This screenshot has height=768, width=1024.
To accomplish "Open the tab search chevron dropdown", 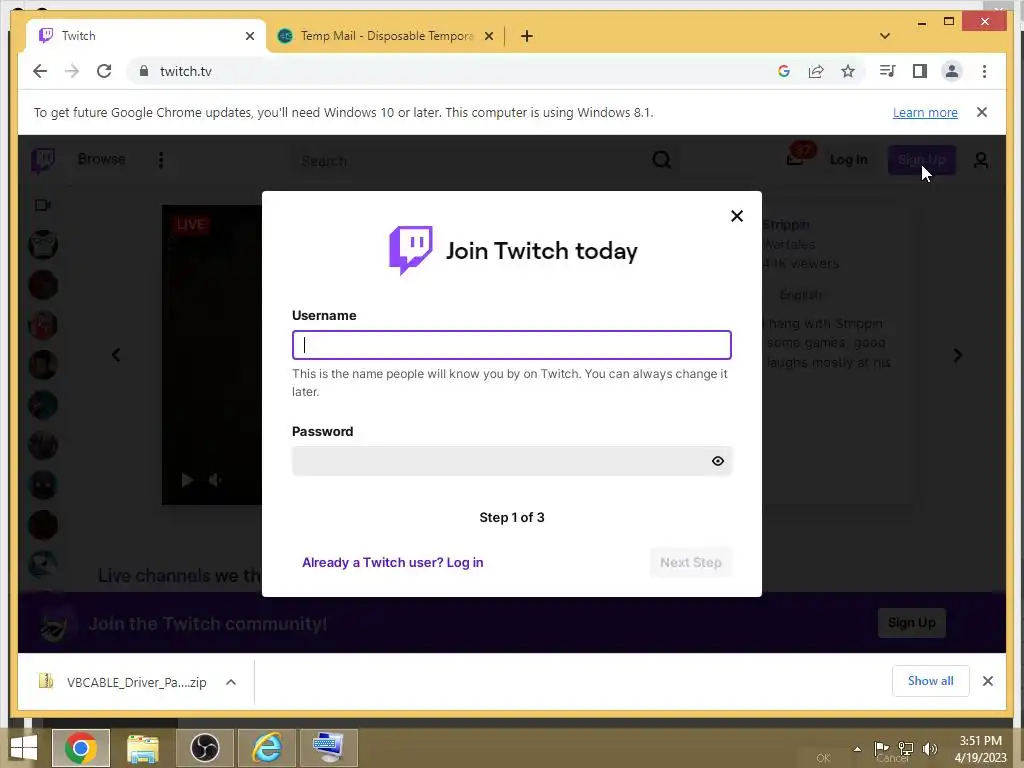I will (885, 36).
